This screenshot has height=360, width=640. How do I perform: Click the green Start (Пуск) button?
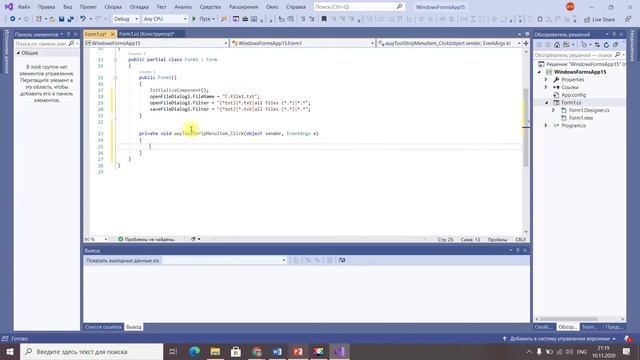click(203, 19)
